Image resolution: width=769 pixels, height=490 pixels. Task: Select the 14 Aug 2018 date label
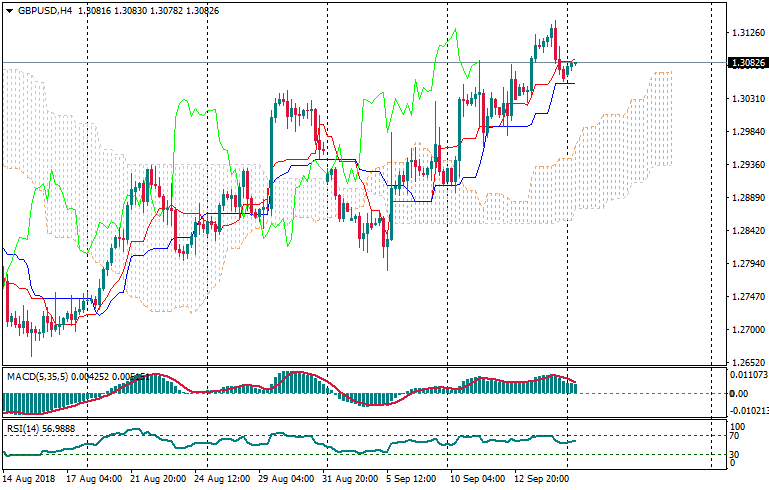(29, 479)
